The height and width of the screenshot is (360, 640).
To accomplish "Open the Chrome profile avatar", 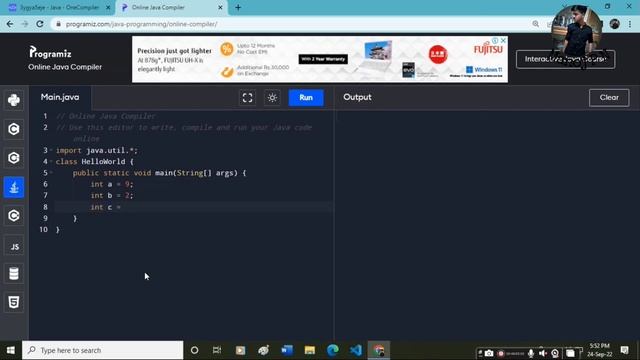I will click(x=614, y=24).
